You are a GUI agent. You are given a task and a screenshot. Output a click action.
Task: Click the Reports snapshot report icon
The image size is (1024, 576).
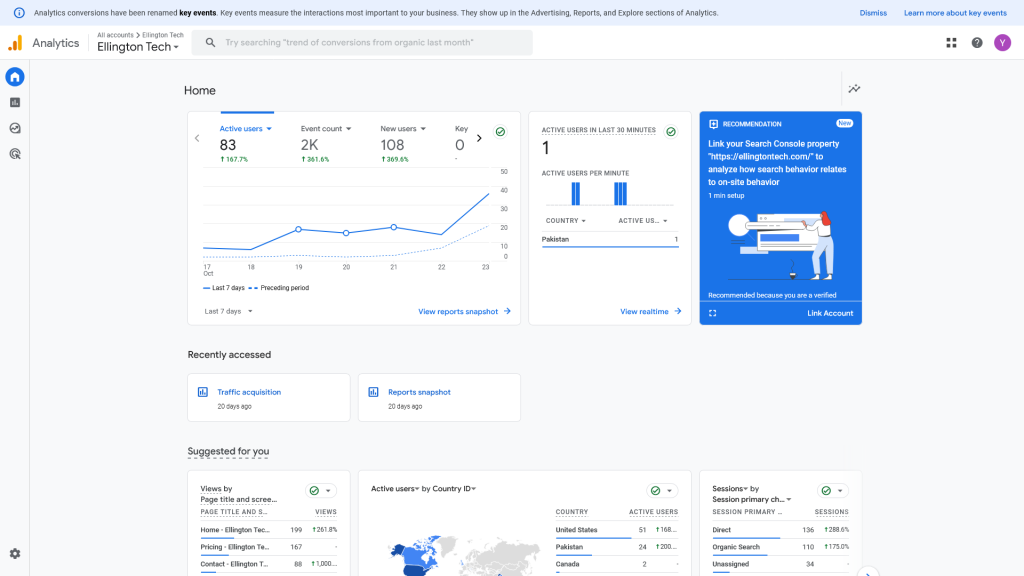pos(374,392)
